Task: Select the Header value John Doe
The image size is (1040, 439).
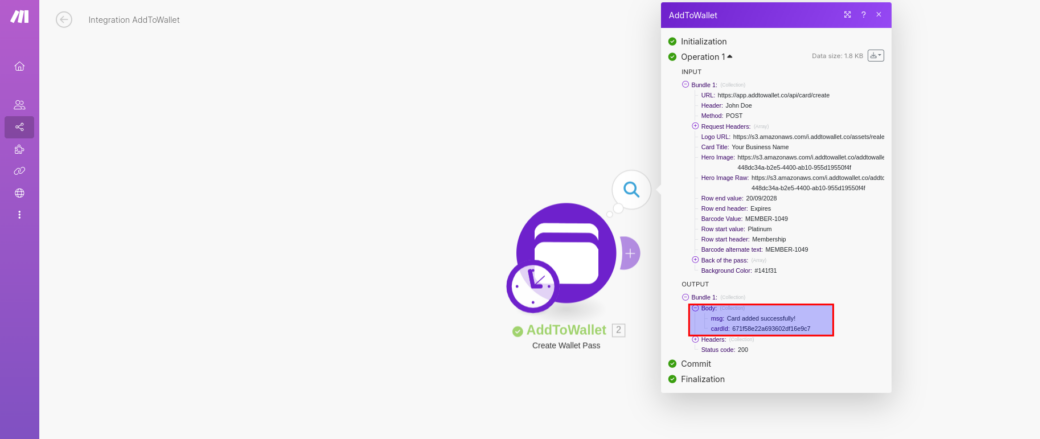Action: [739, 105]
